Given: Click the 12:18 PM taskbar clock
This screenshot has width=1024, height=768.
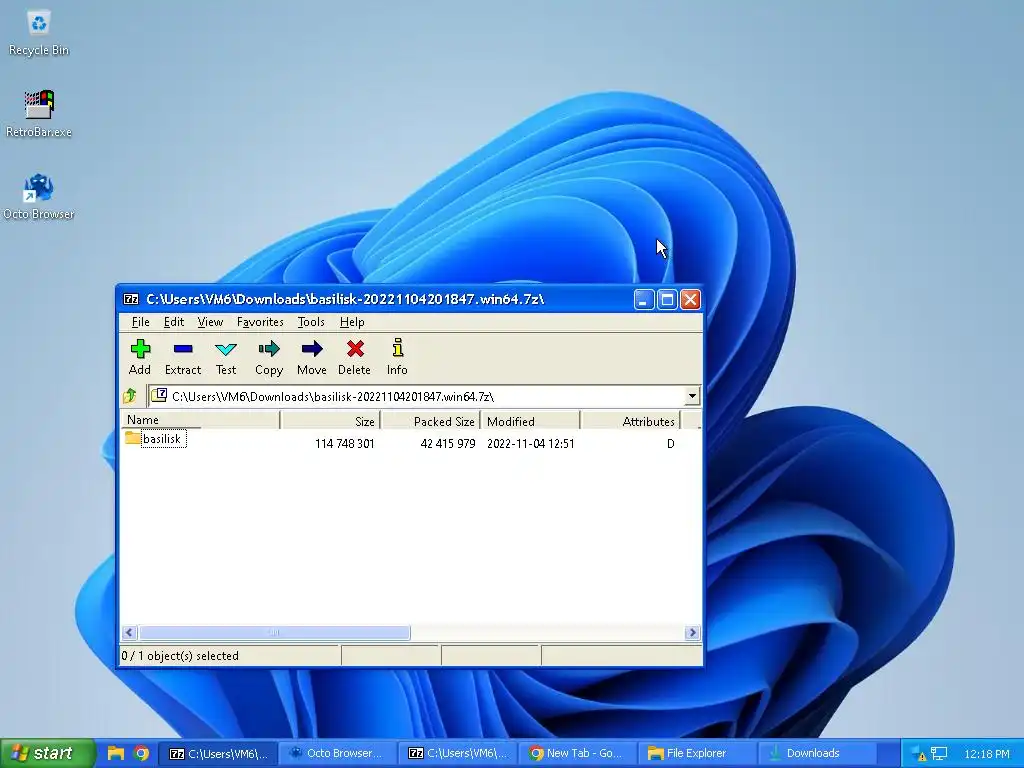Looking at the screenshot, I should tap(986, 754).
